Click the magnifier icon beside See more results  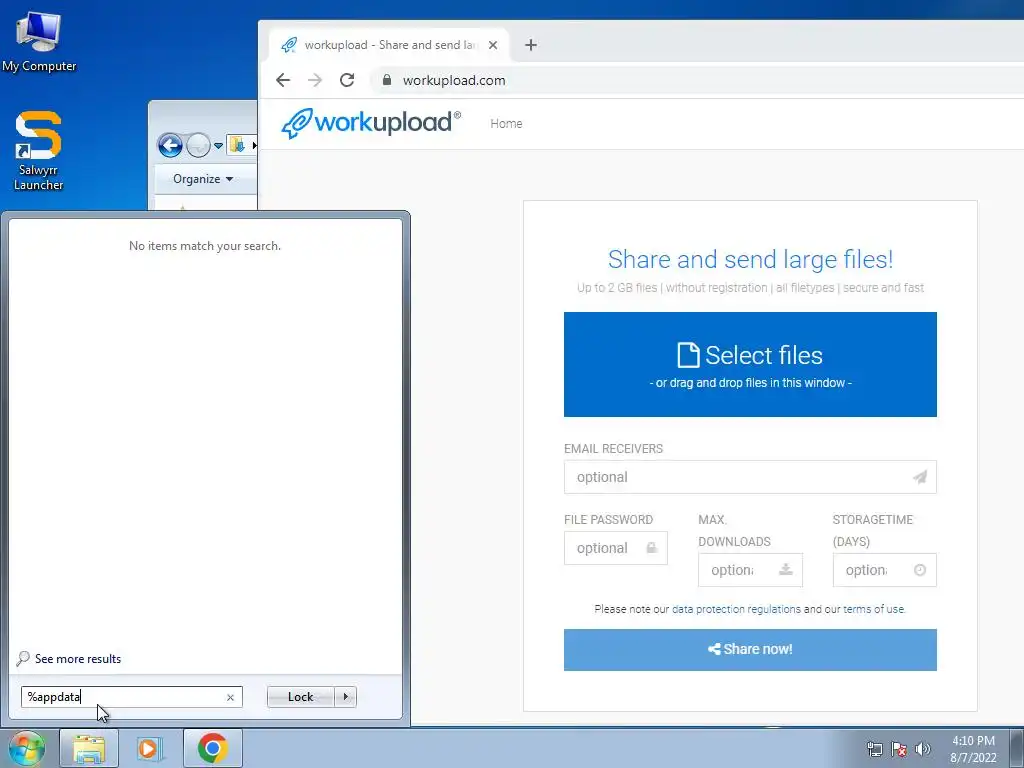[23, 658]
